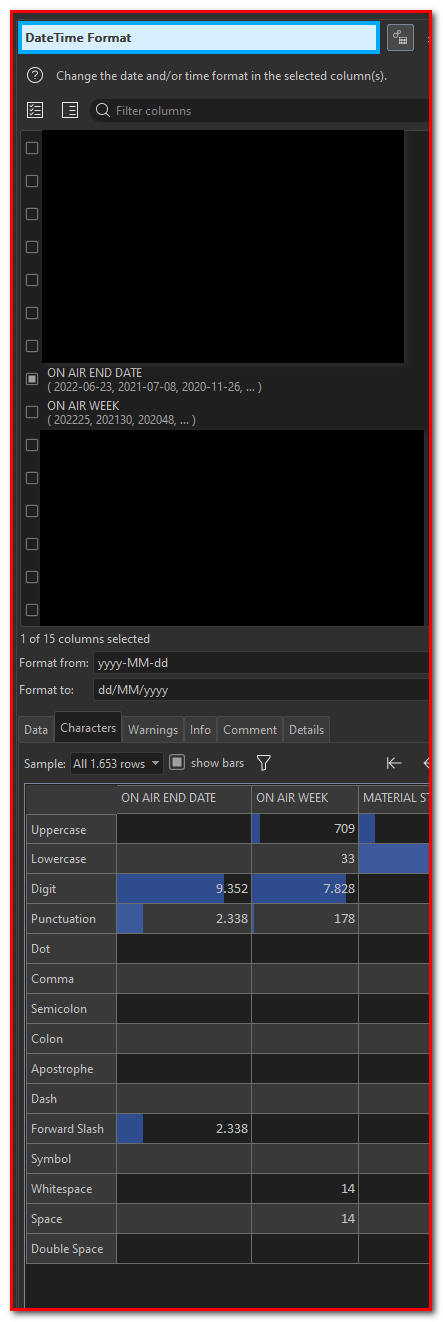The height and width of the screenshot is (1322, 443).
Task: Click the help question mark icon
Action: pos(35,75)
